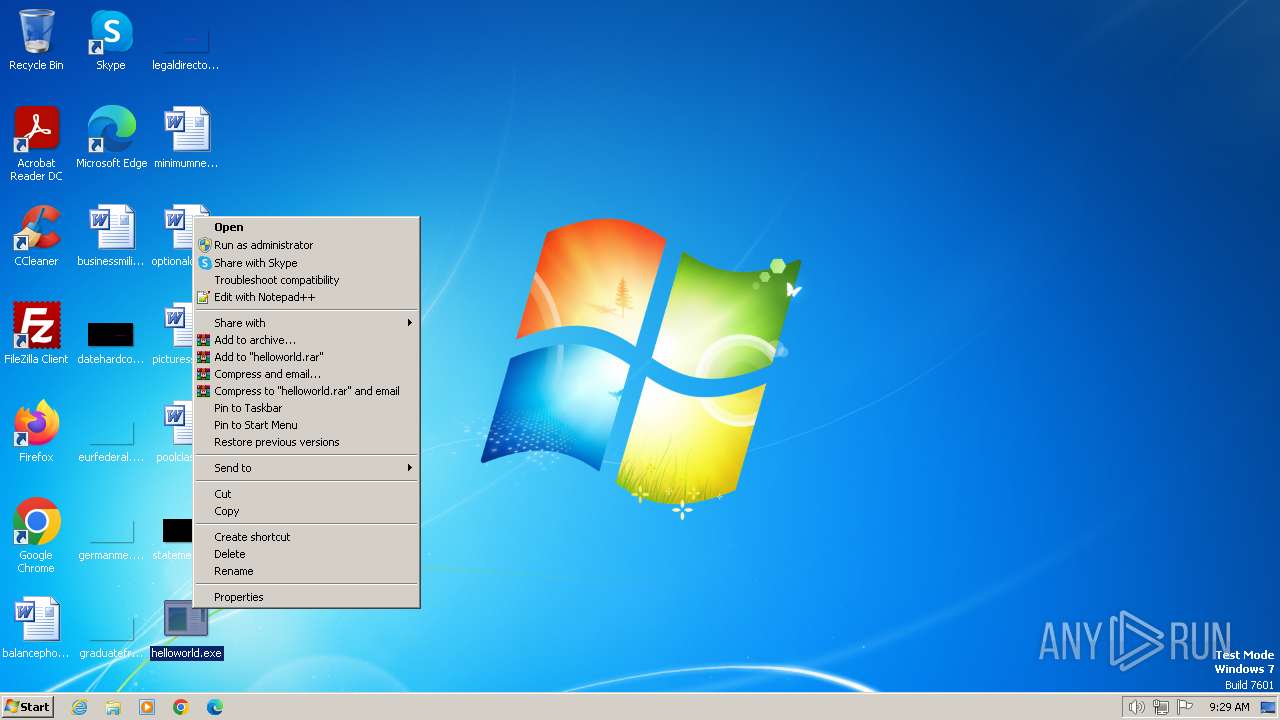The width and height of the screenshot is (1280, 720).
Task: Select the balancepho... Word document icon
Action: click(36, 628)
